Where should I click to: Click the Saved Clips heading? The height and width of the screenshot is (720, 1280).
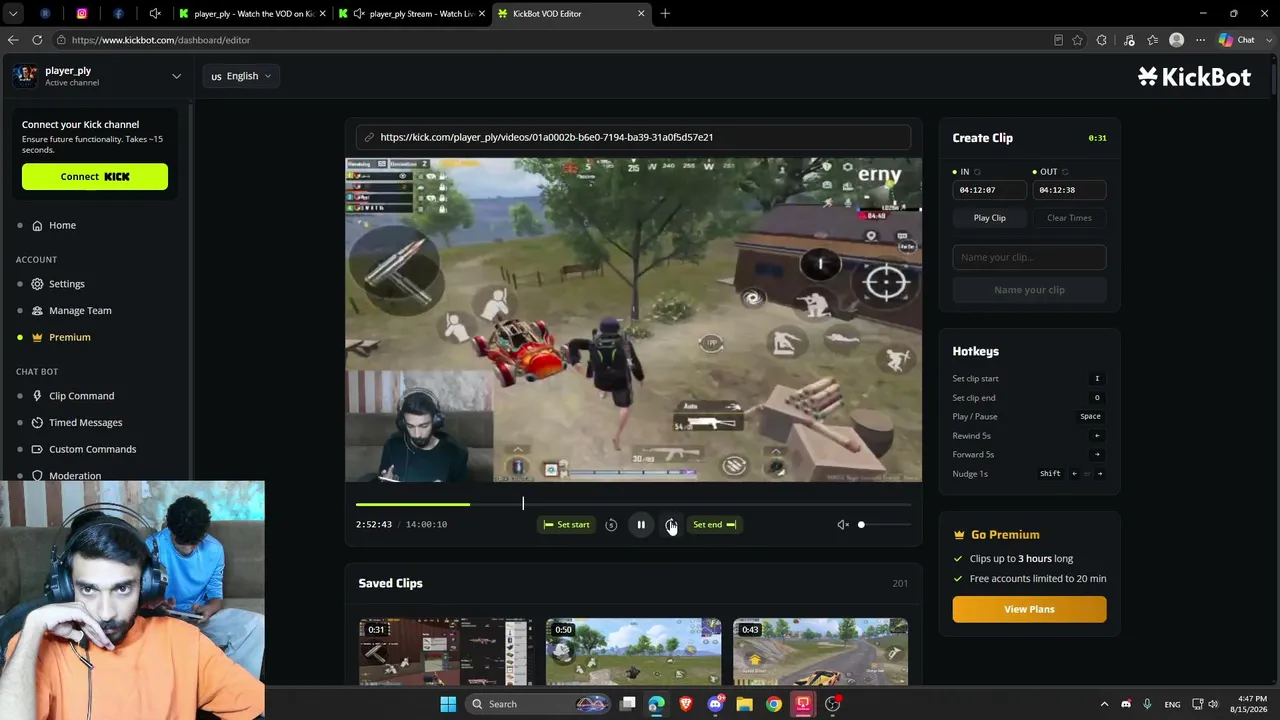click(x=390, y=583)
